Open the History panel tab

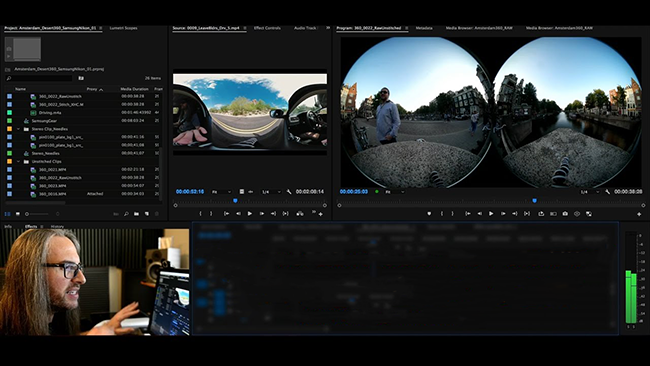57,227
